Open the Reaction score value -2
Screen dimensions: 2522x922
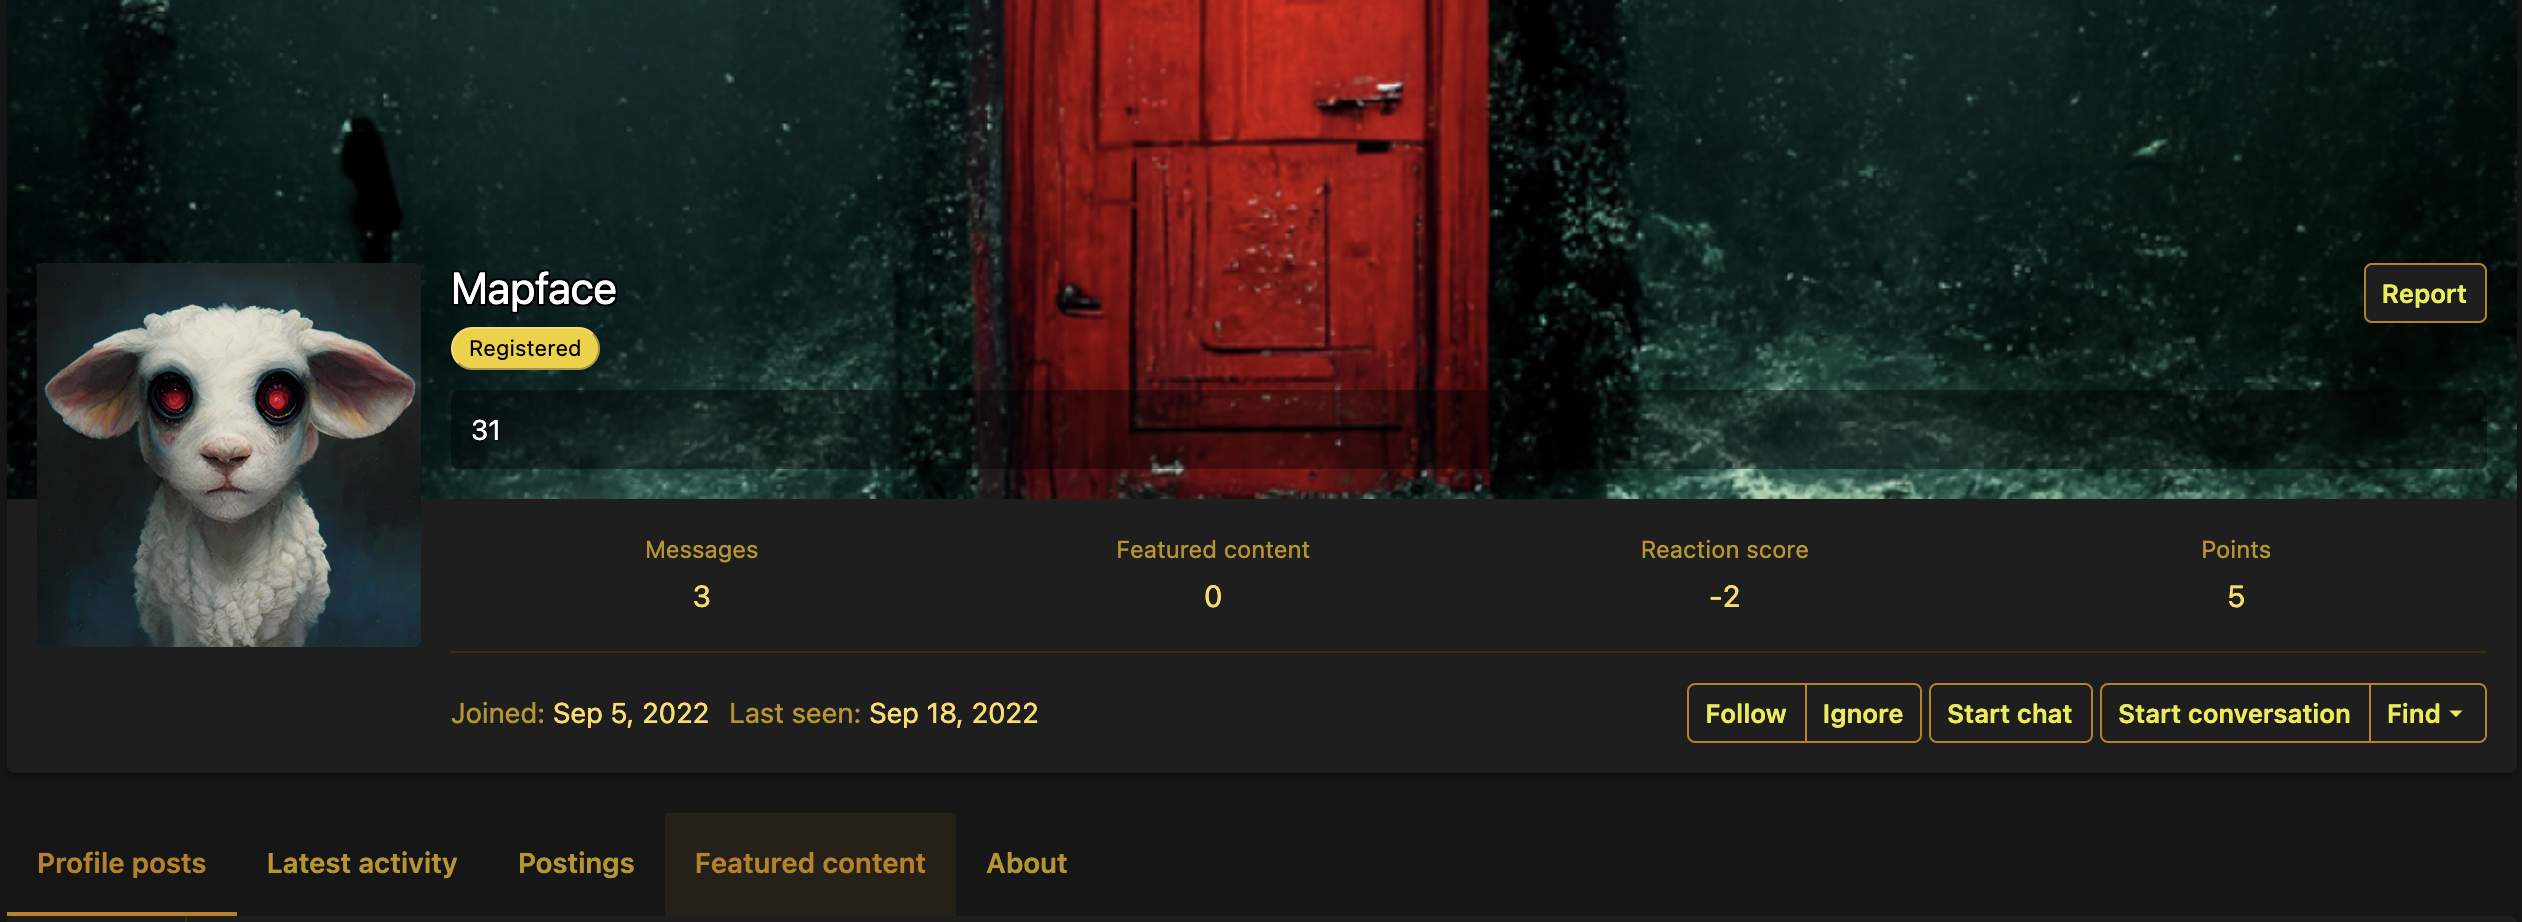1724,597
